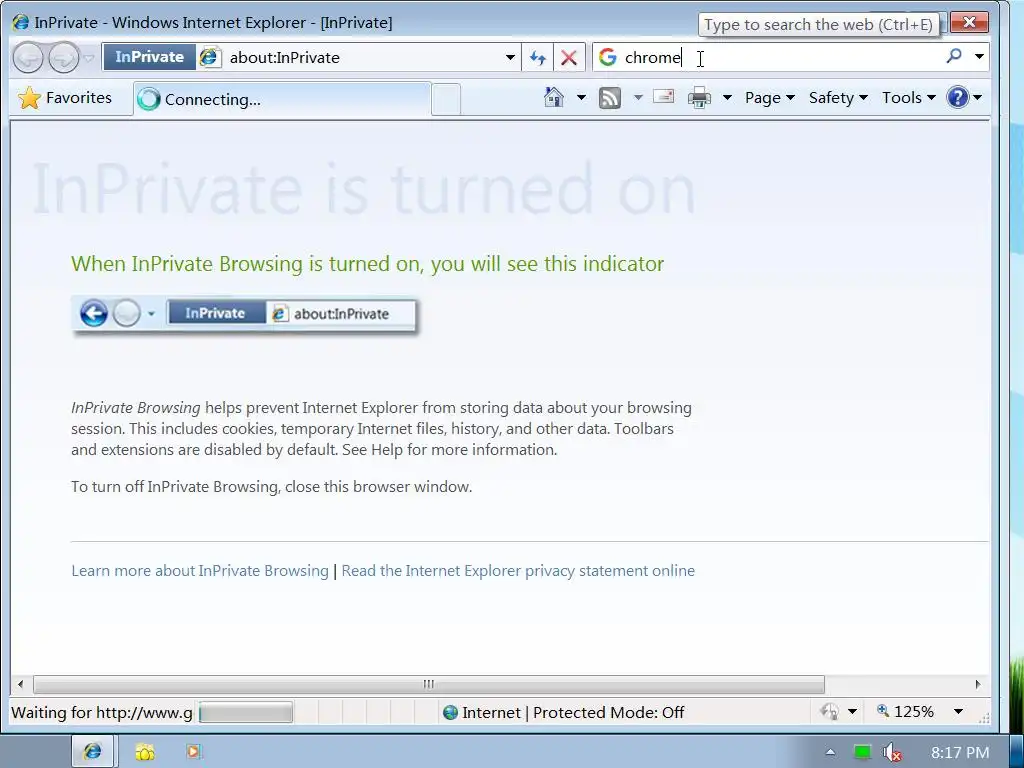Click the Forward navigation button
Image resolution: width=1024 pixels, height=768 pixels.
[x=64, y=57]
